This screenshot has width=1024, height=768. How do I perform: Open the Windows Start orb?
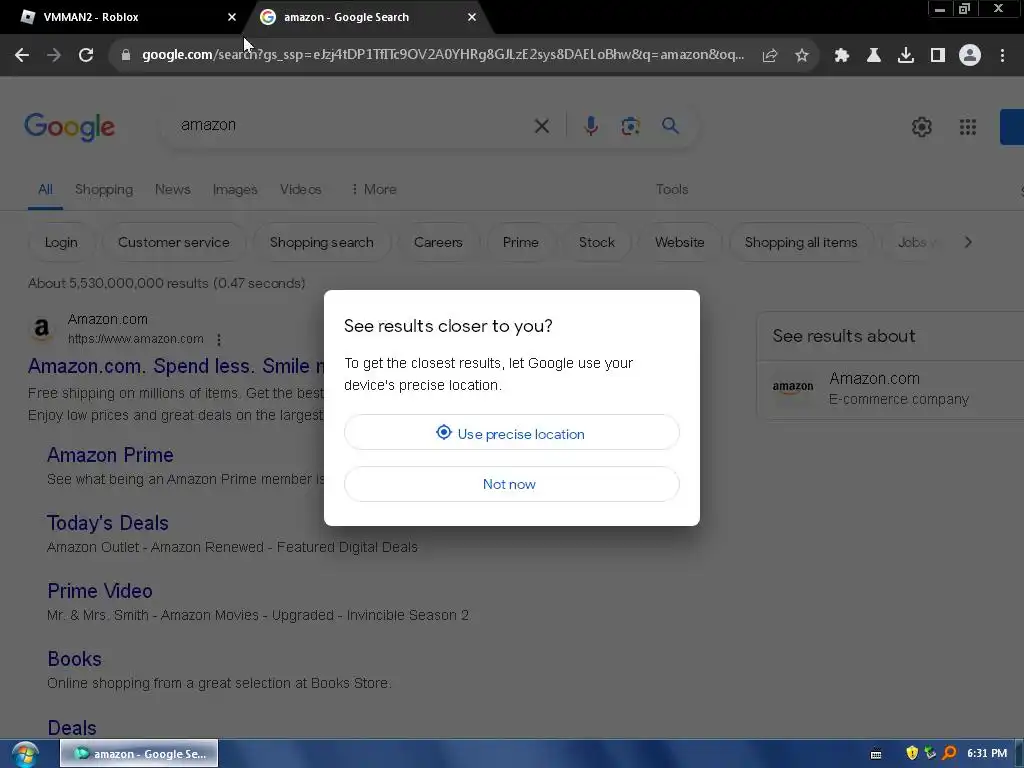[x=24, y=754]
